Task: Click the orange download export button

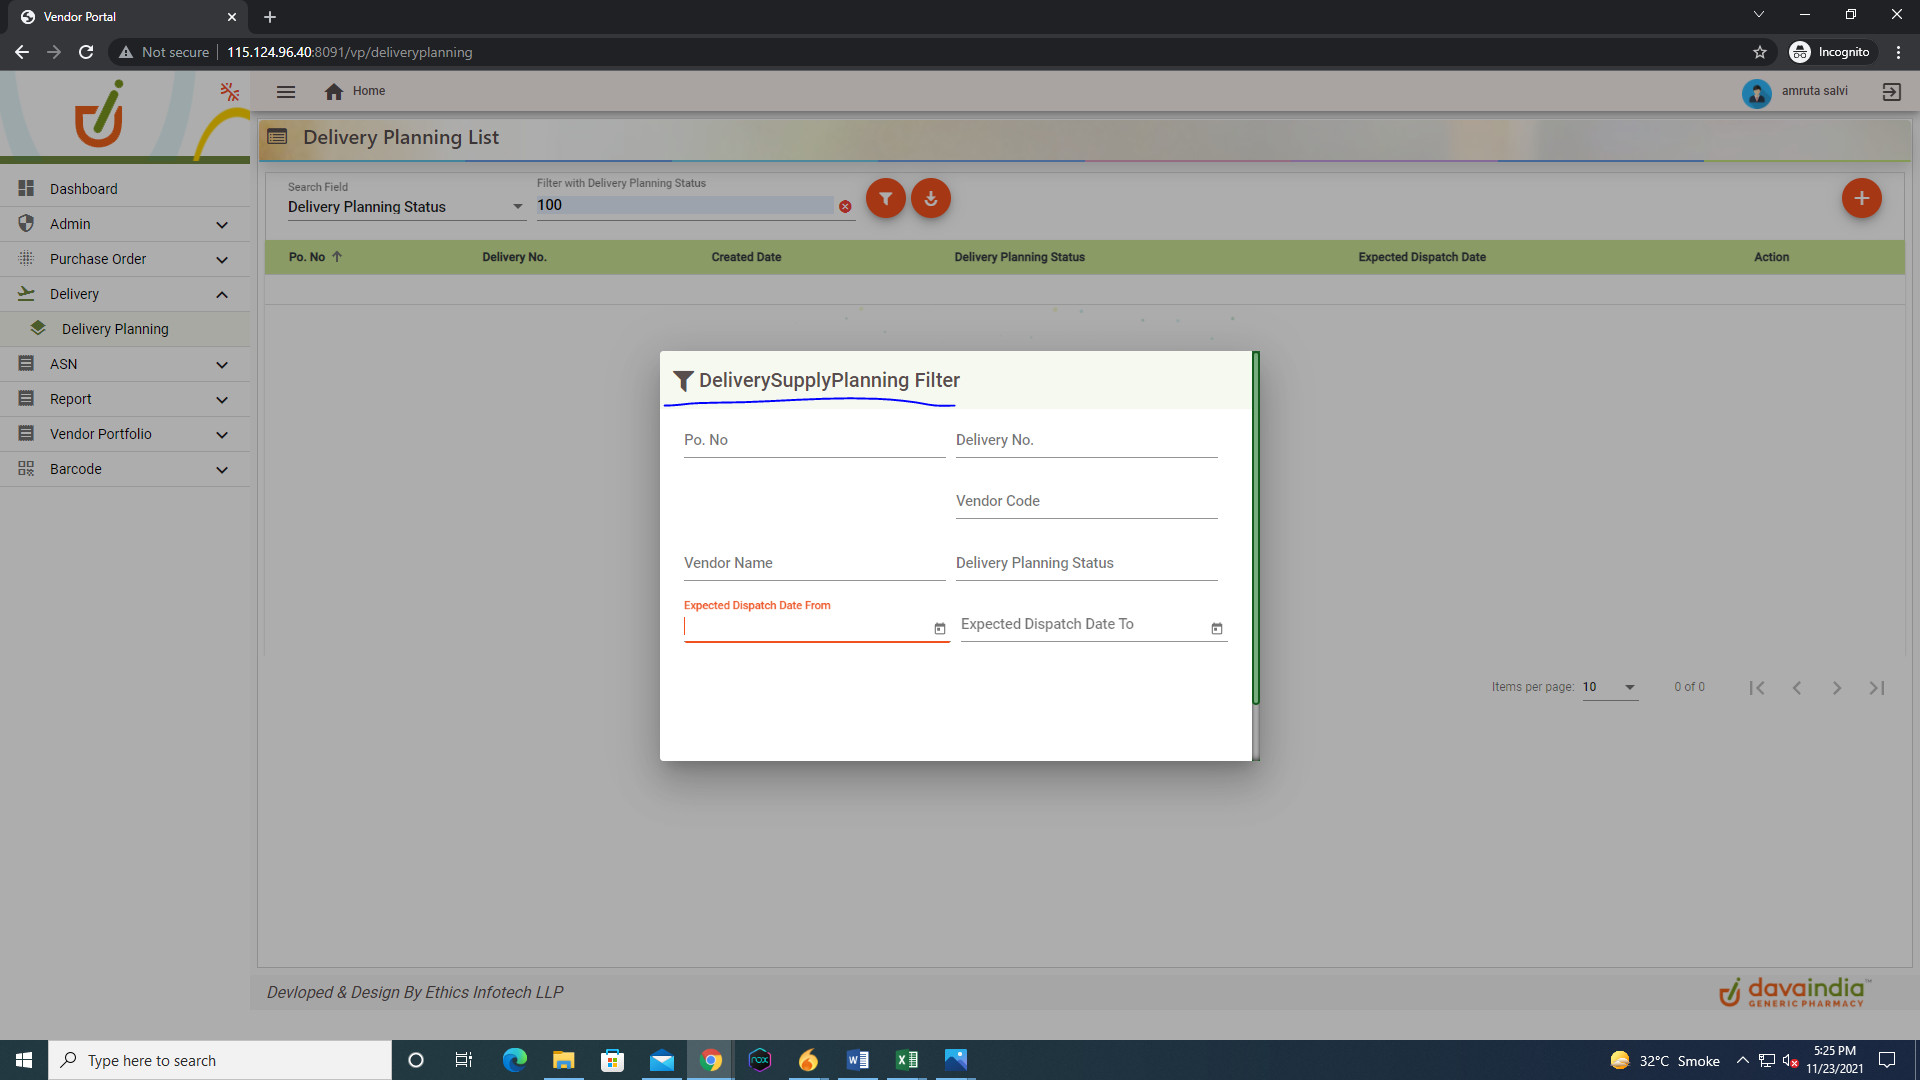Action: (x=931, y=198)
